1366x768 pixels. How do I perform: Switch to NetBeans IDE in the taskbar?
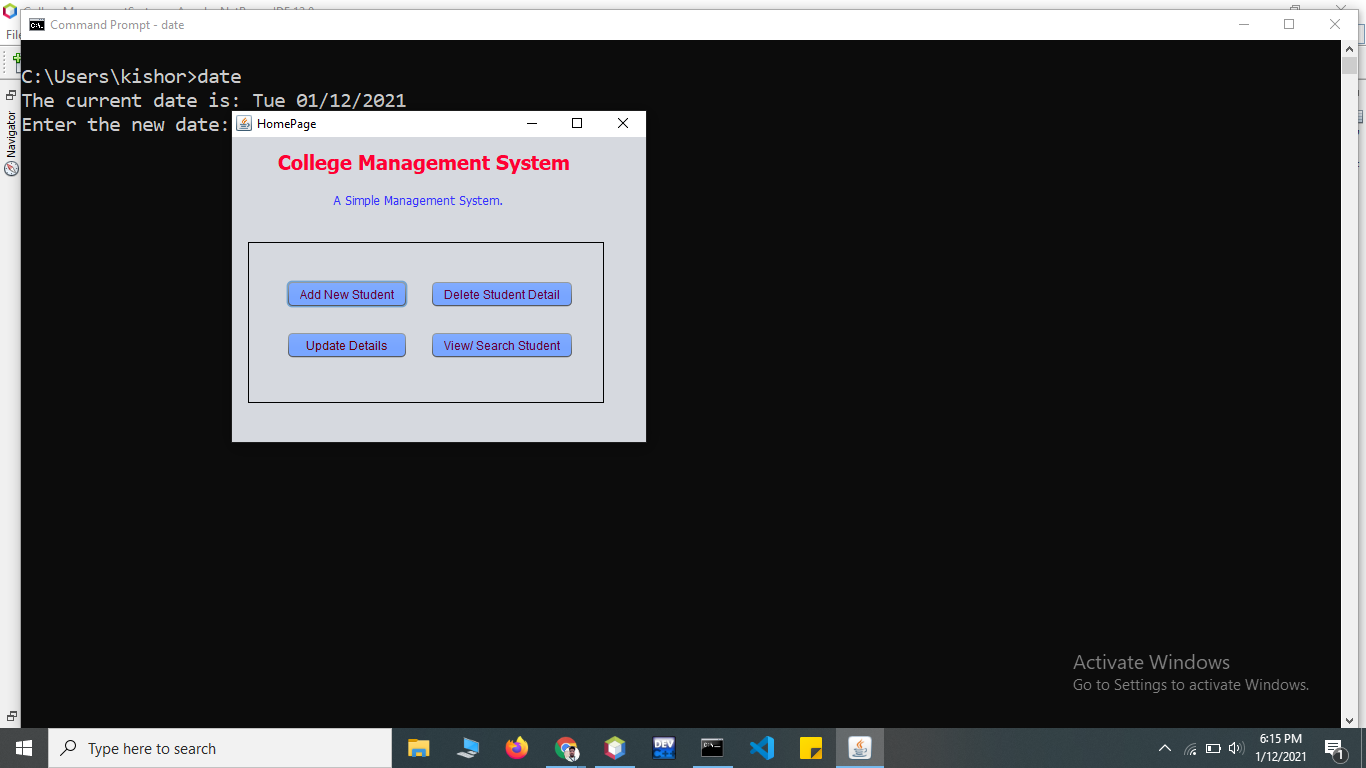pyautogui.click(x=615, y=748)
